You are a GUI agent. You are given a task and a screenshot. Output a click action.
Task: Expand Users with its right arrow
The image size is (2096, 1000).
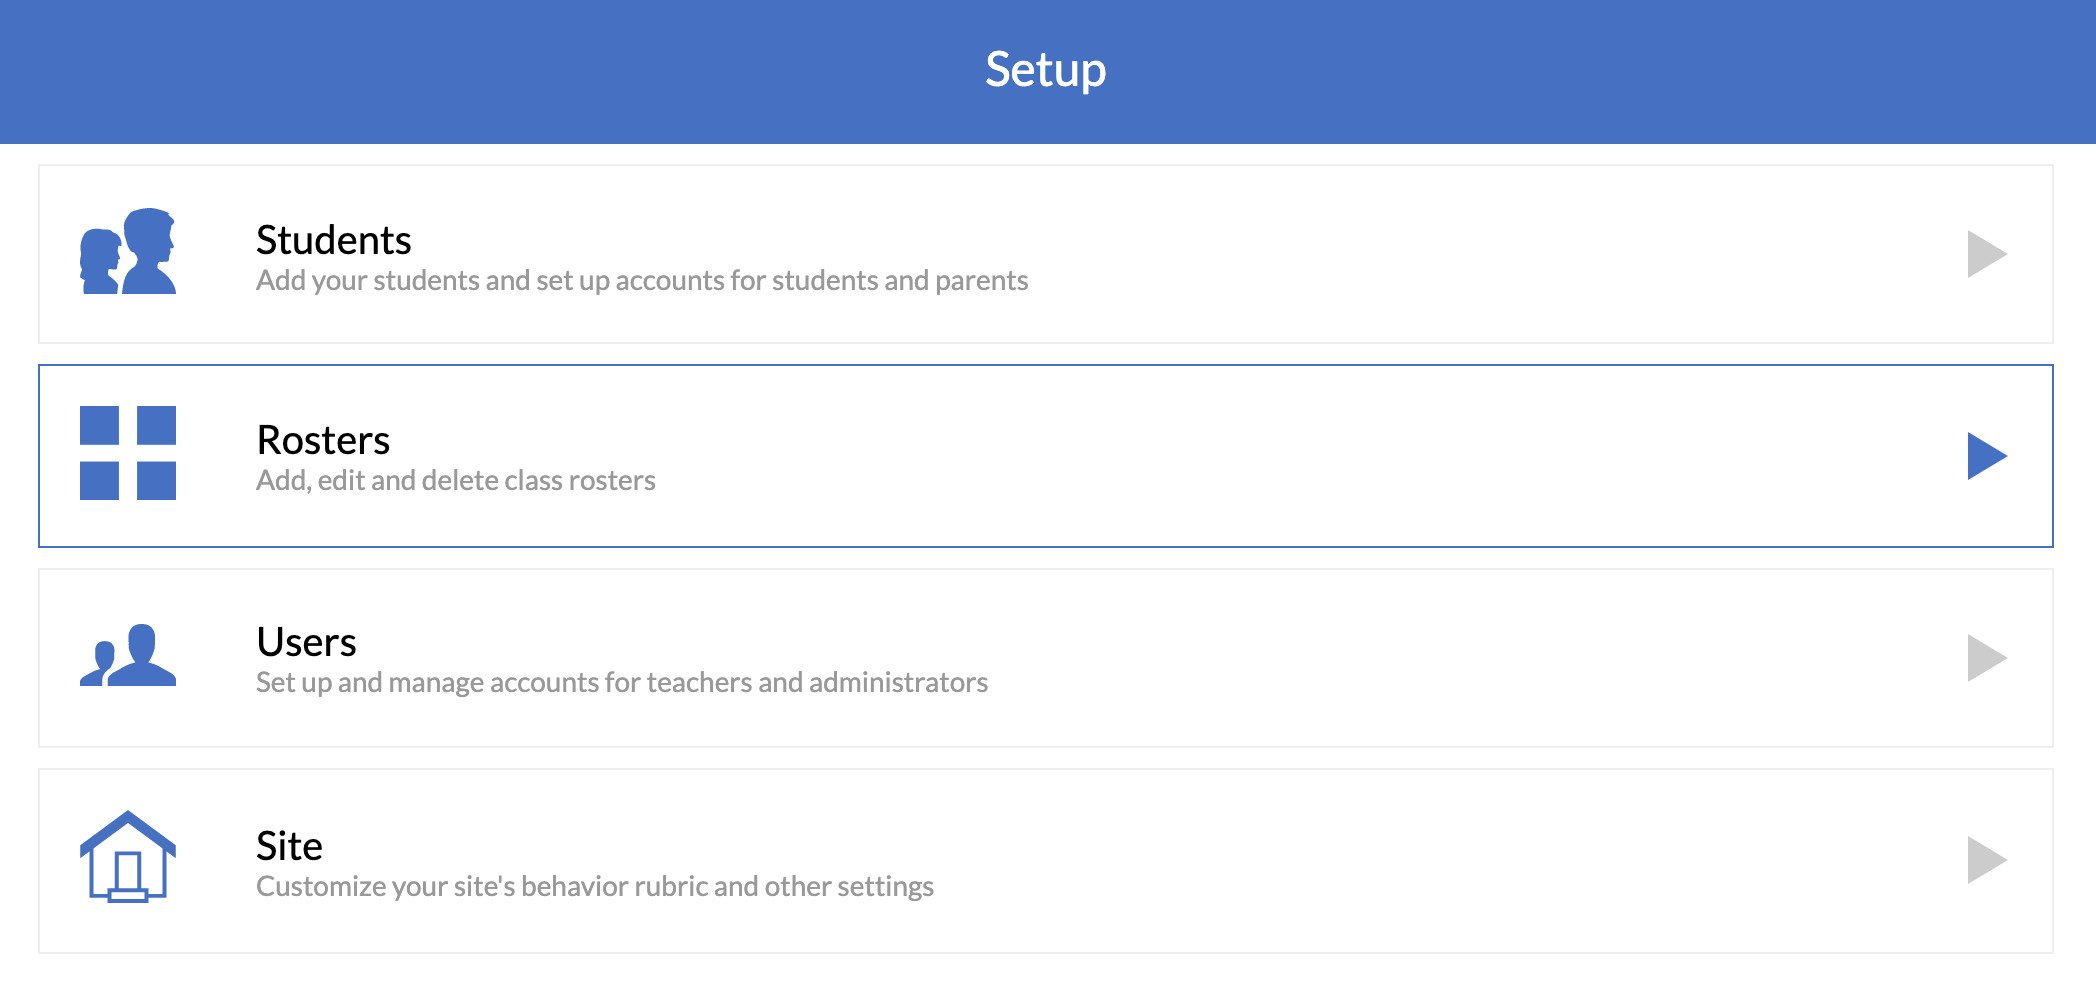[1986, 658]
